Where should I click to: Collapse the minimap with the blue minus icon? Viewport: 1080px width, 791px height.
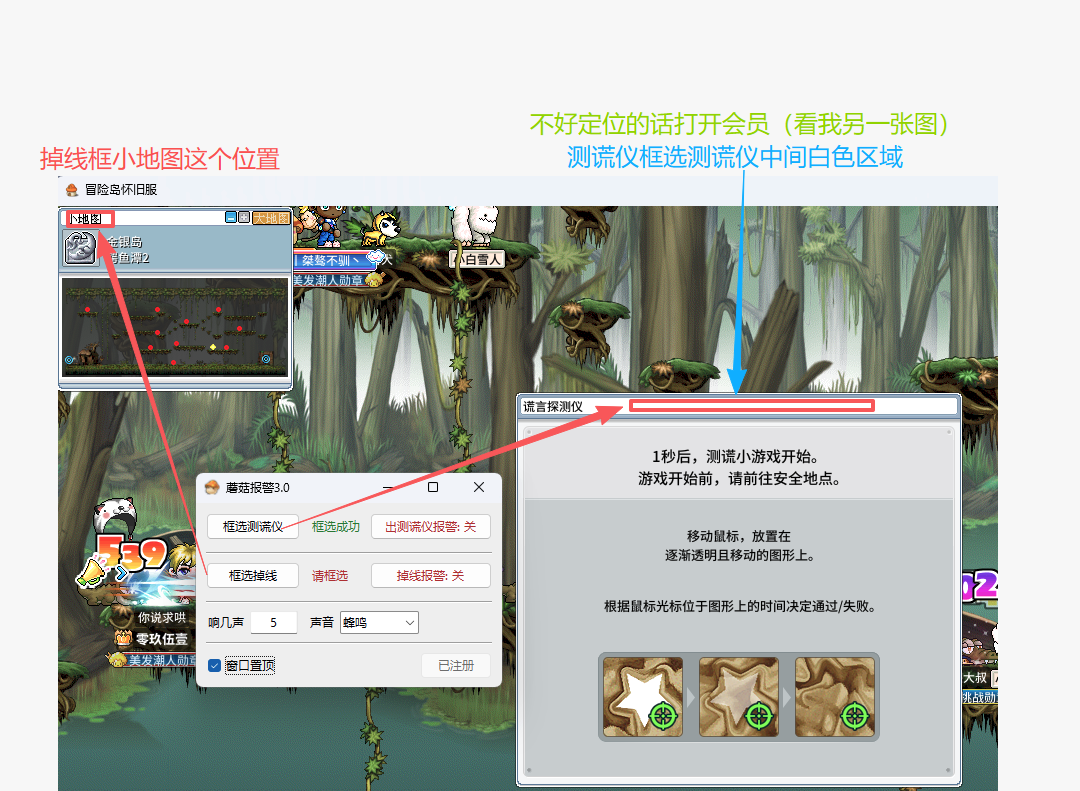231,218
